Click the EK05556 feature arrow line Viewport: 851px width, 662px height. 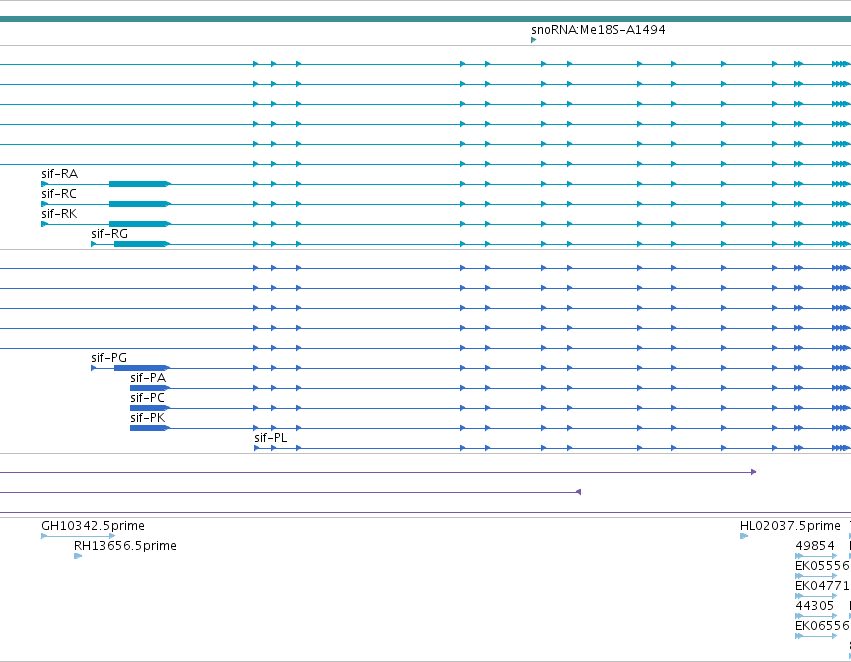pos(816,576)
